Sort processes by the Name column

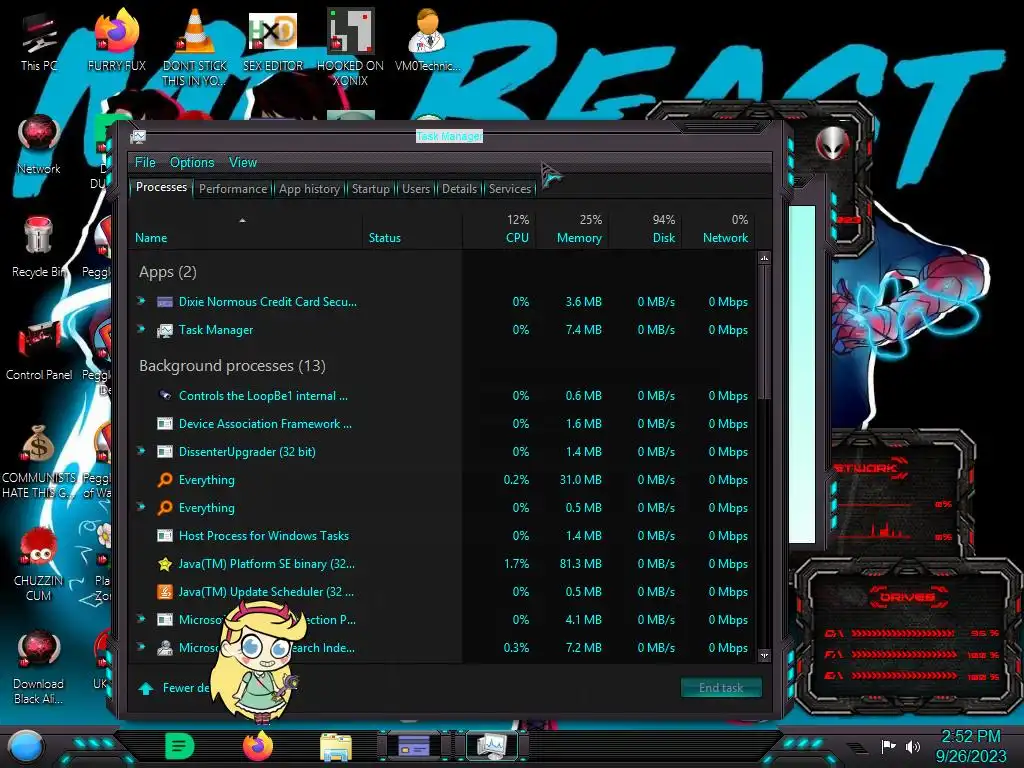click(246, 229)
